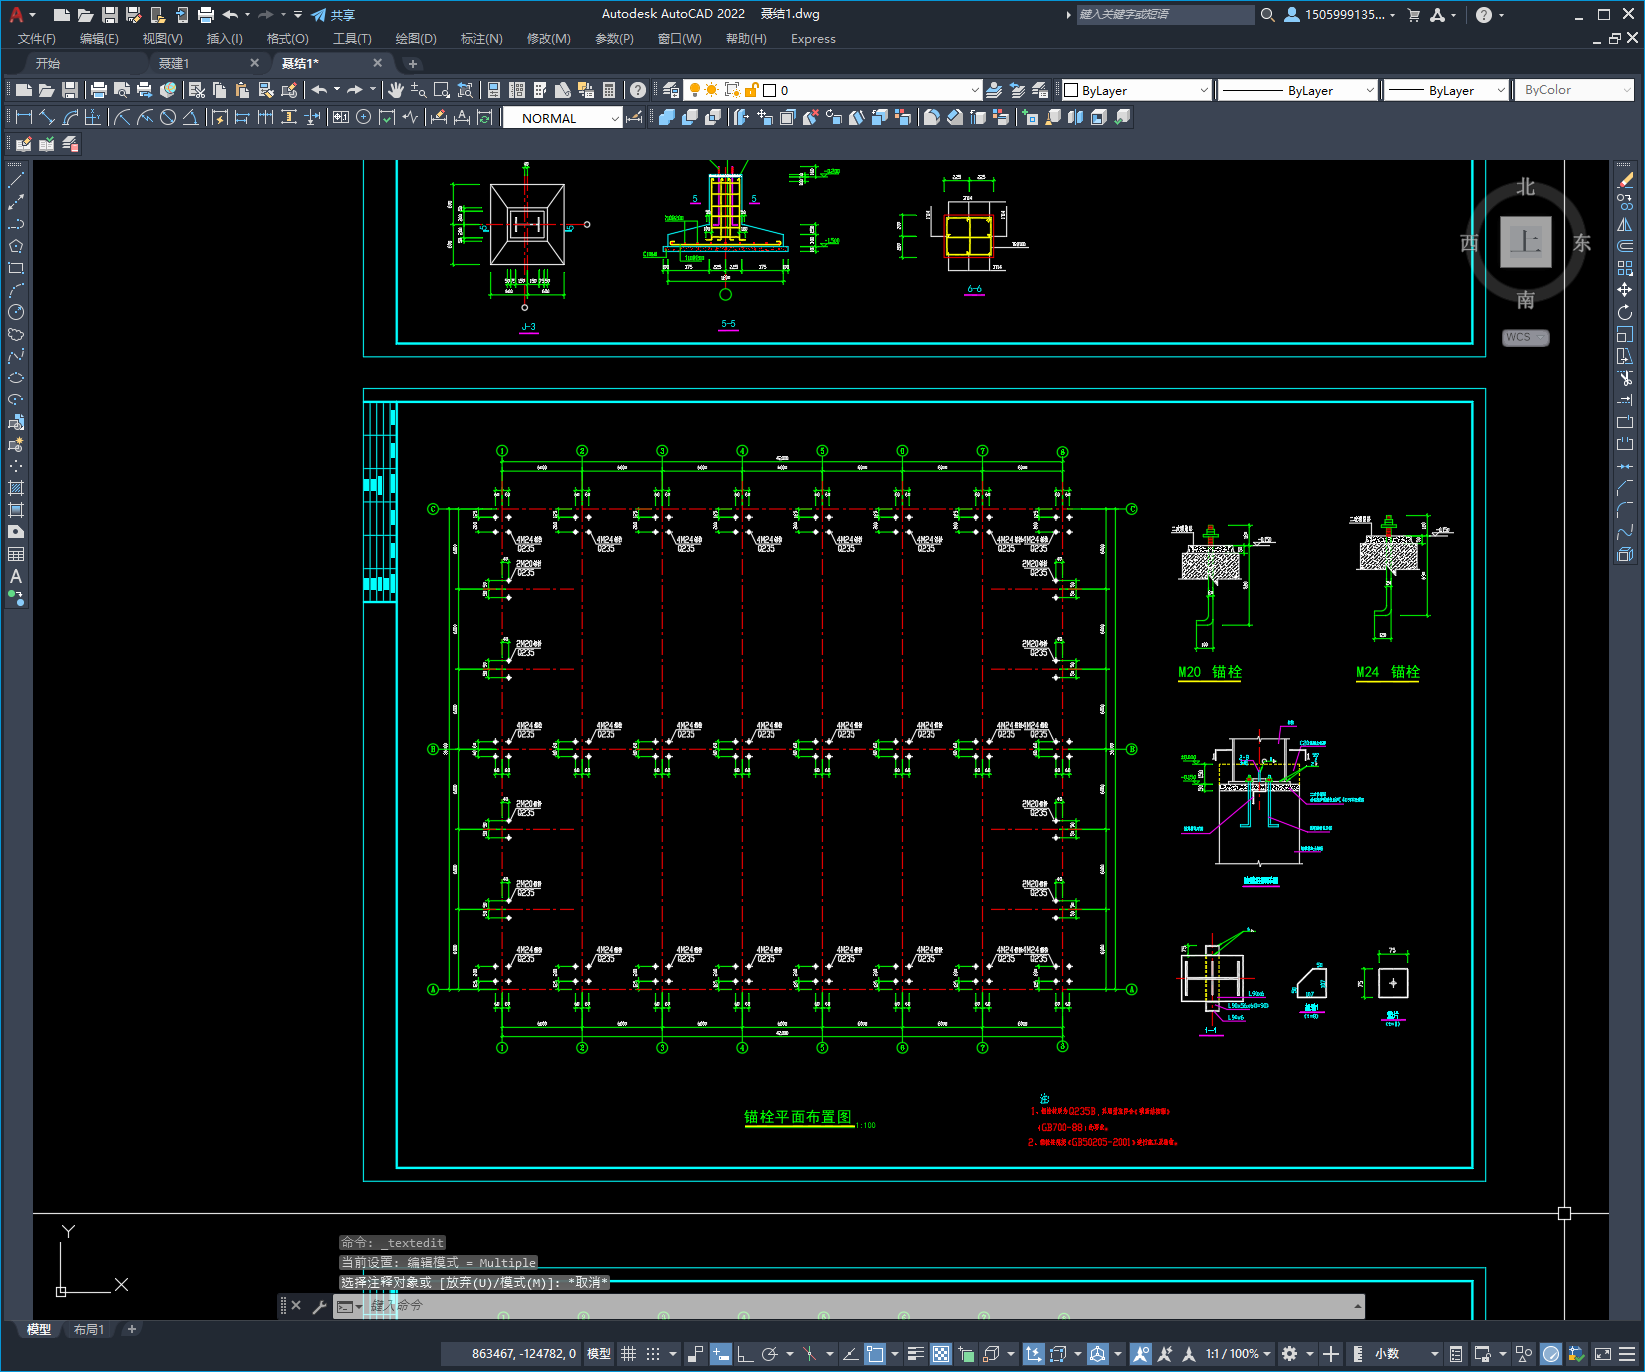Click the WCS button below the ViewCube
The width and height of the screenshot is (1645, 1372).
point(1525,338)
